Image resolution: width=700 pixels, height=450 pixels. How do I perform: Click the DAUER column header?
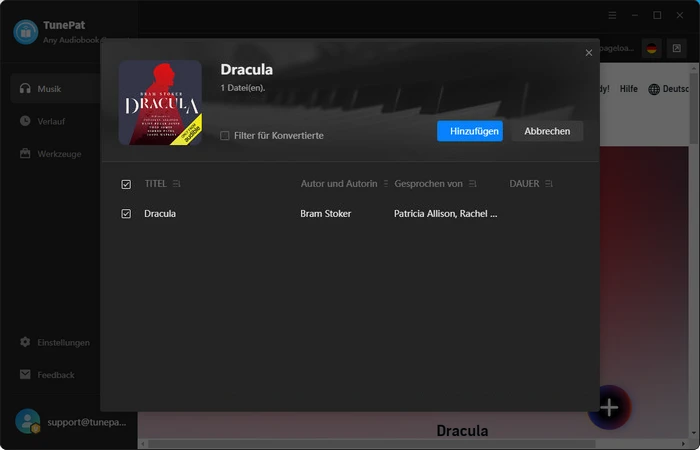pyautogui.click(x=524, y=183)
